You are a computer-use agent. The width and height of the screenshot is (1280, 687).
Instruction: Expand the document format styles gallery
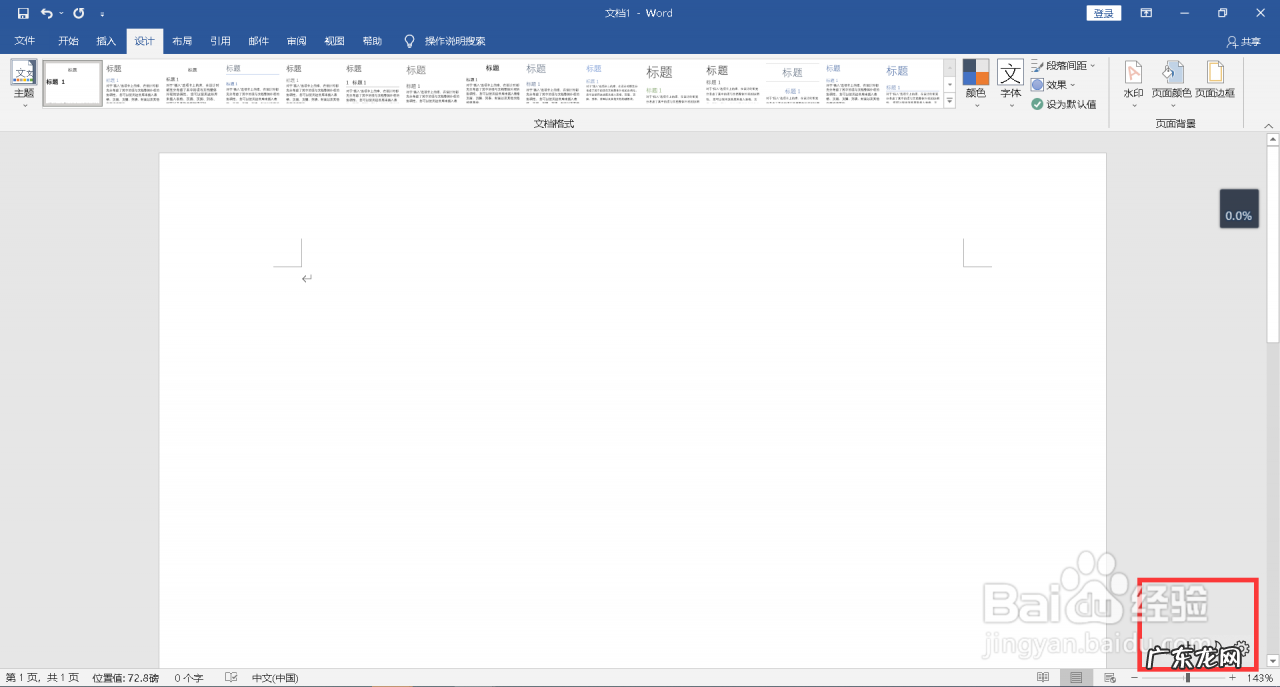[950, 101]
